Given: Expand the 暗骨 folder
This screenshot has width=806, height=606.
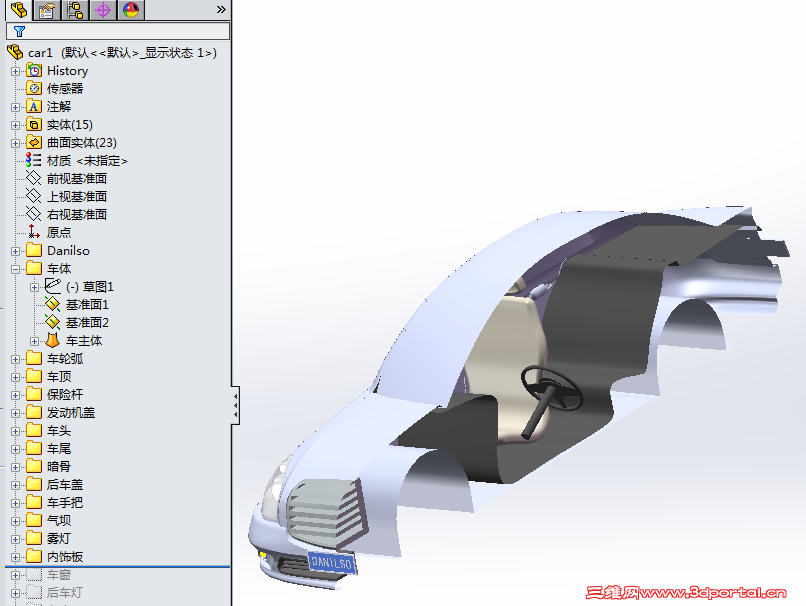Looking at the screenshot, I should click(x=15, y=467).
